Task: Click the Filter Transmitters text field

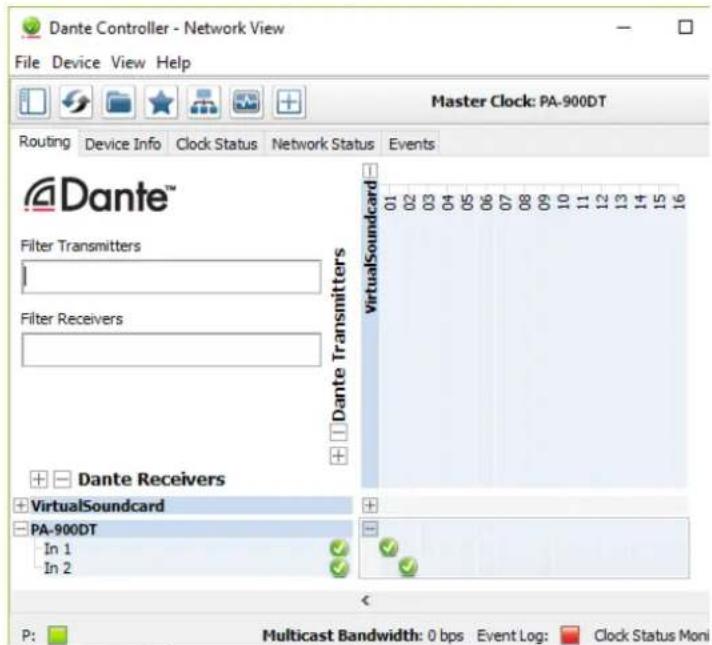Action: [x=171, y=277]
